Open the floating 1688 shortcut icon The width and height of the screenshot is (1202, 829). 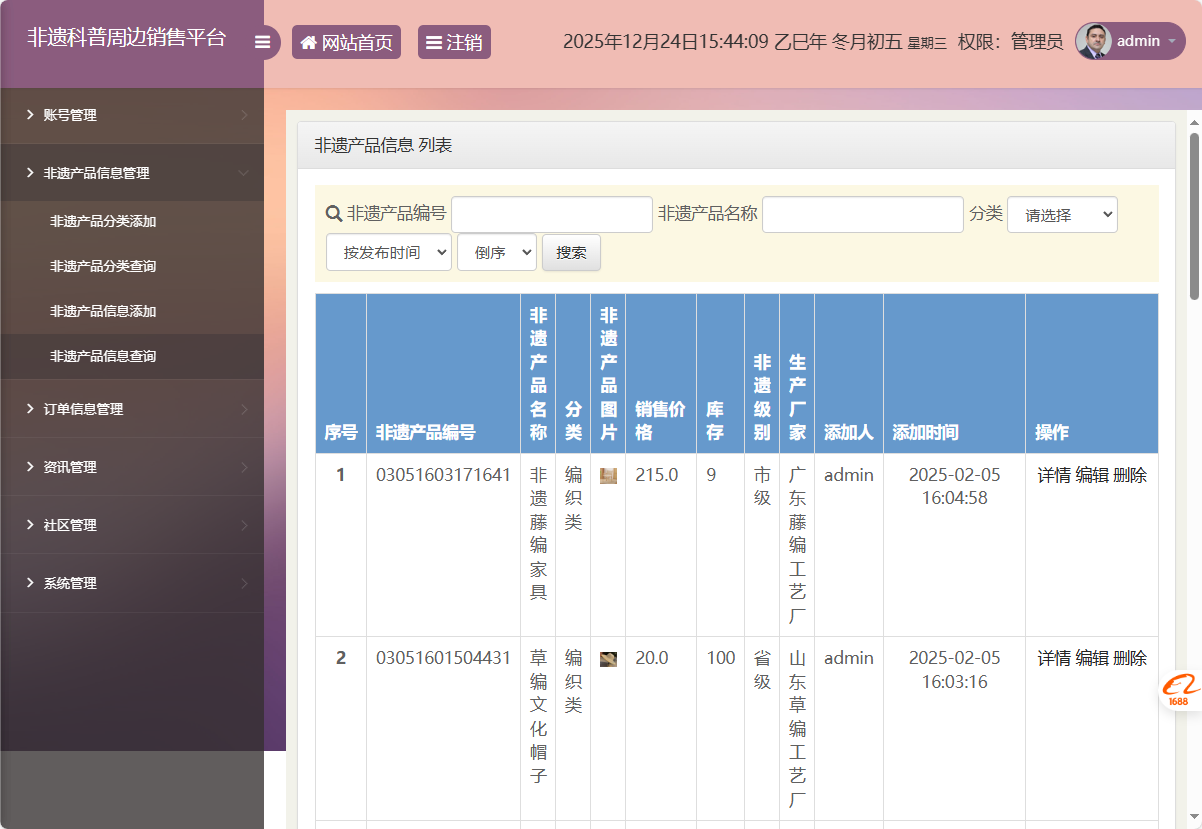click(1180, 691)
